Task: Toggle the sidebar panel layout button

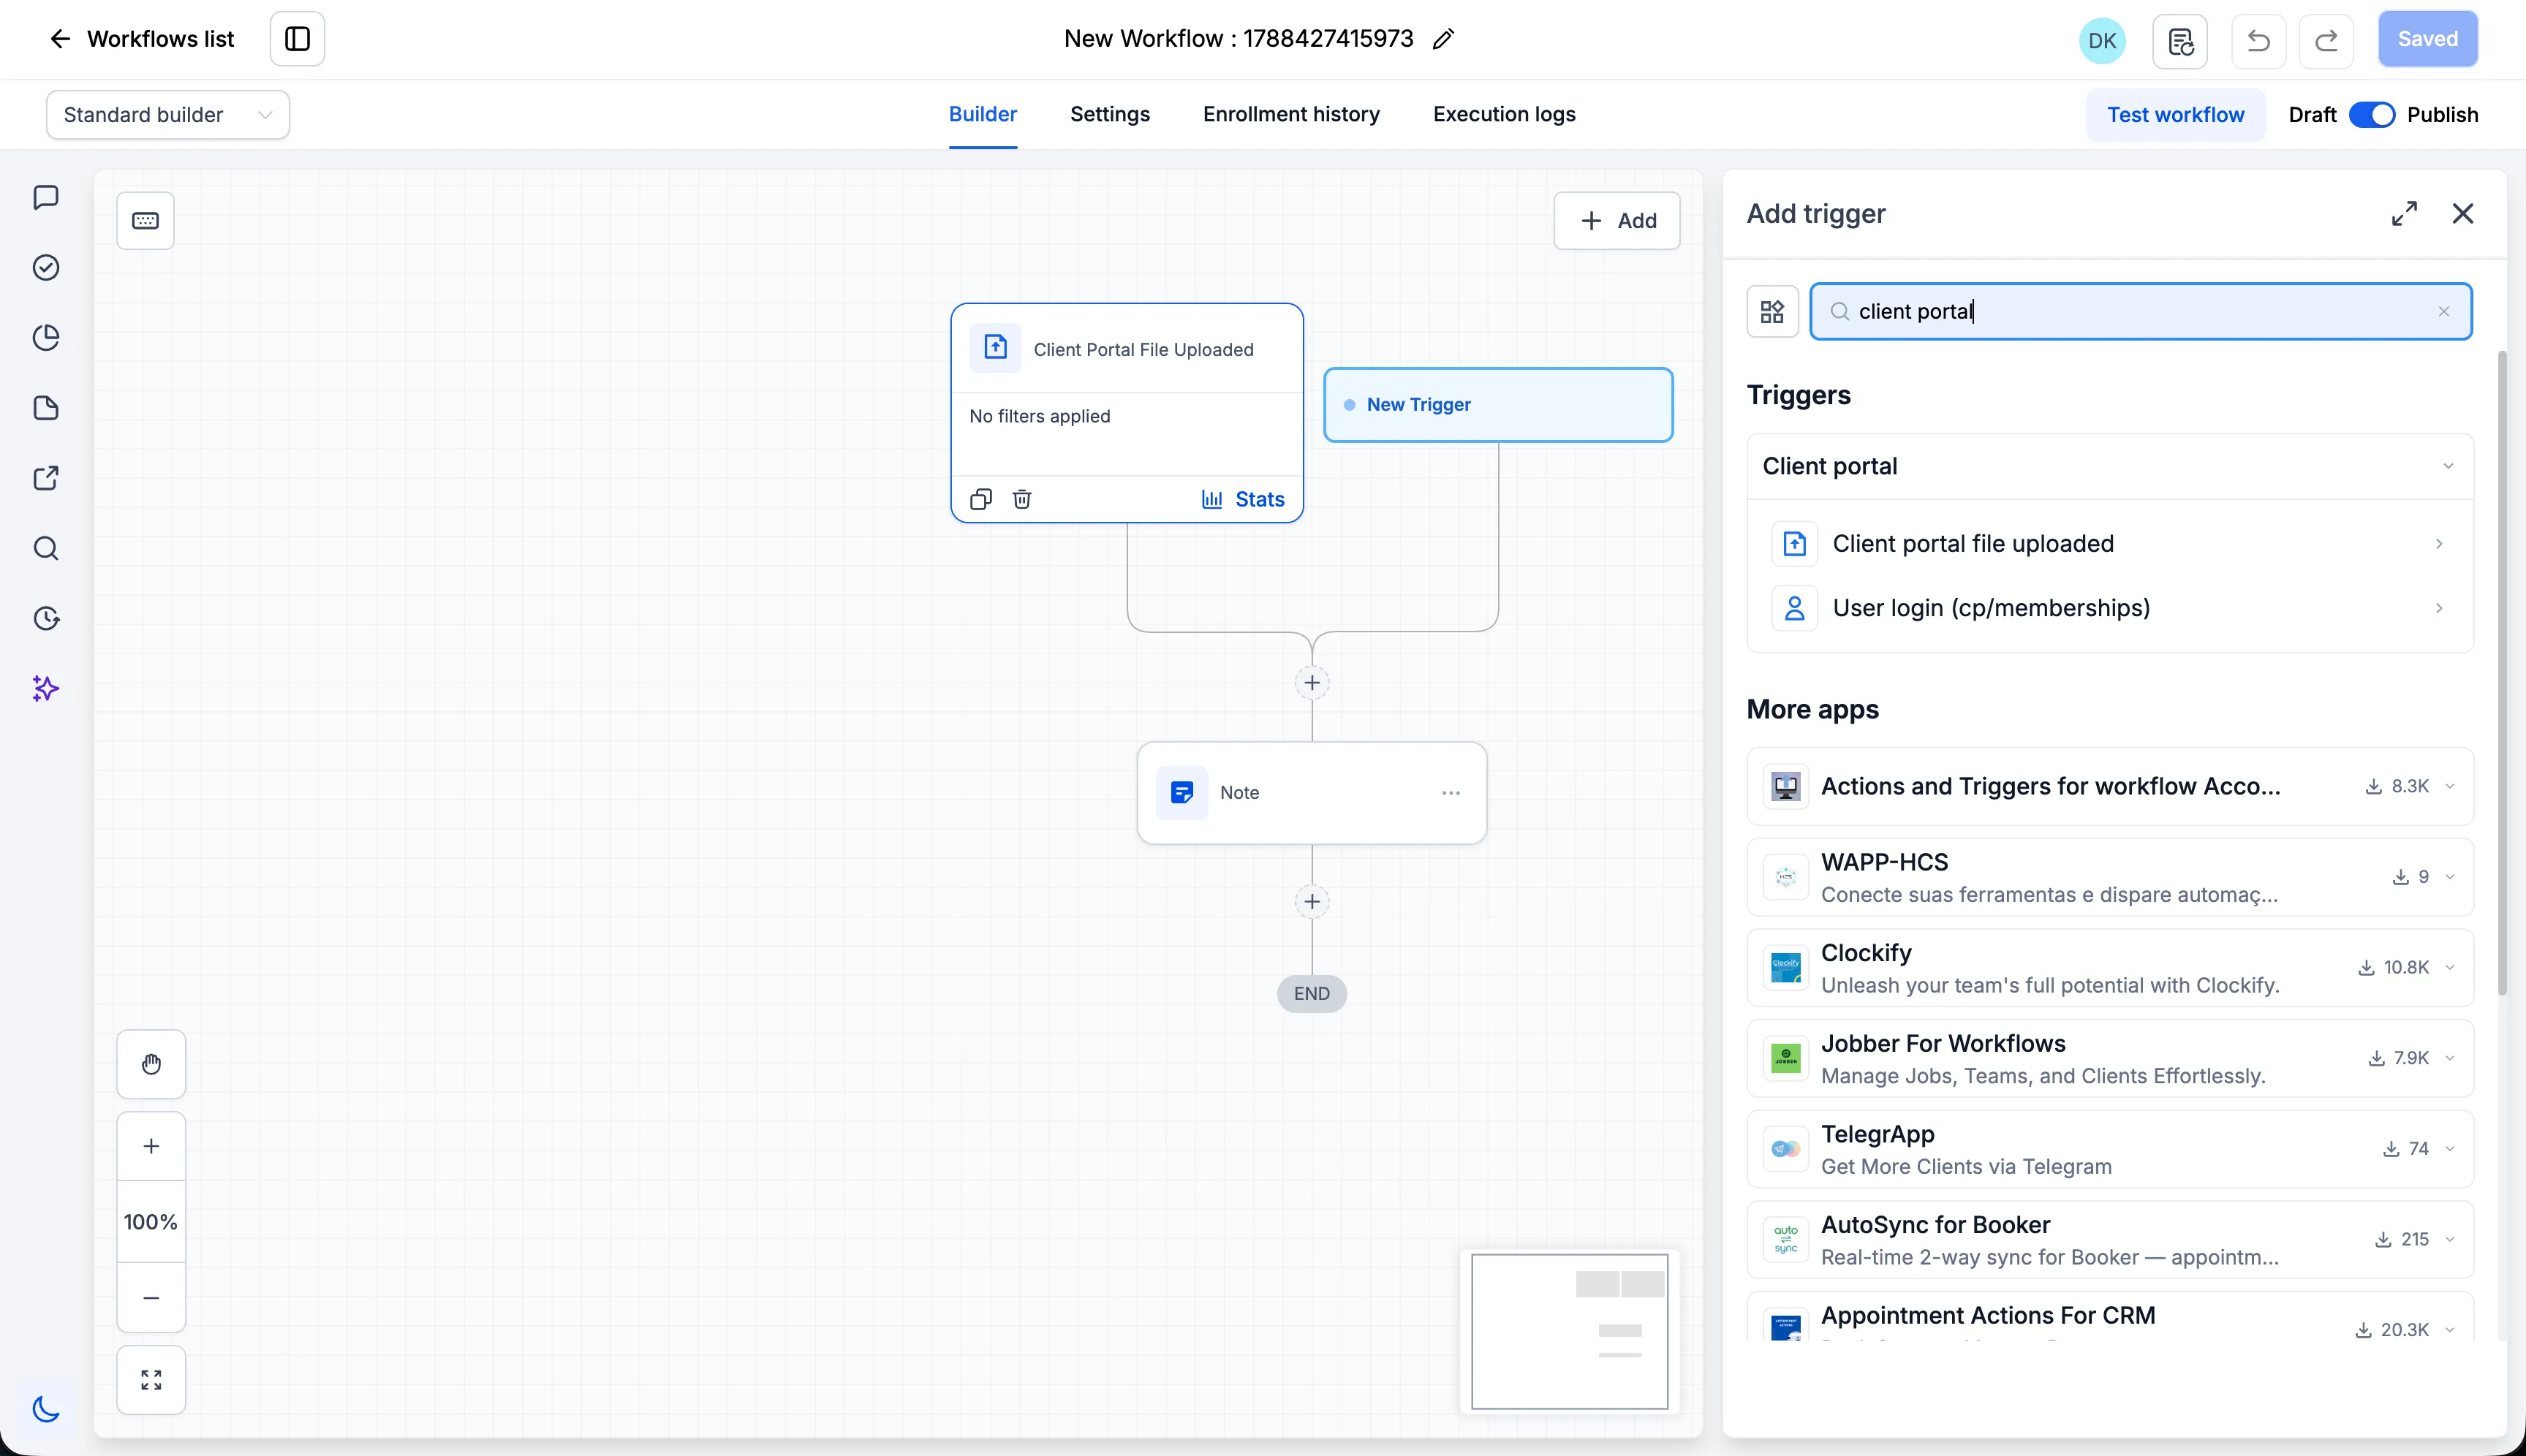Action: pyautogui.click(x=297, y=39)
